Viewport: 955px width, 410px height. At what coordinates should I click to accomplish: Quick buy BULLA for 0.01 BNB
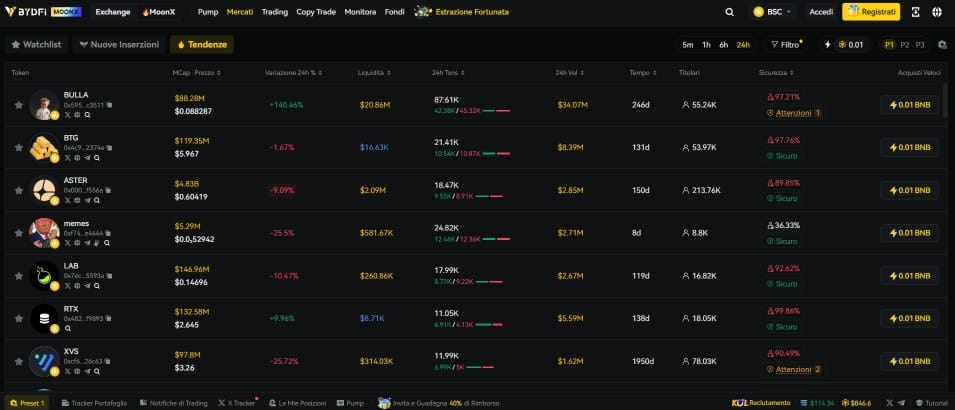pos(909,105)
